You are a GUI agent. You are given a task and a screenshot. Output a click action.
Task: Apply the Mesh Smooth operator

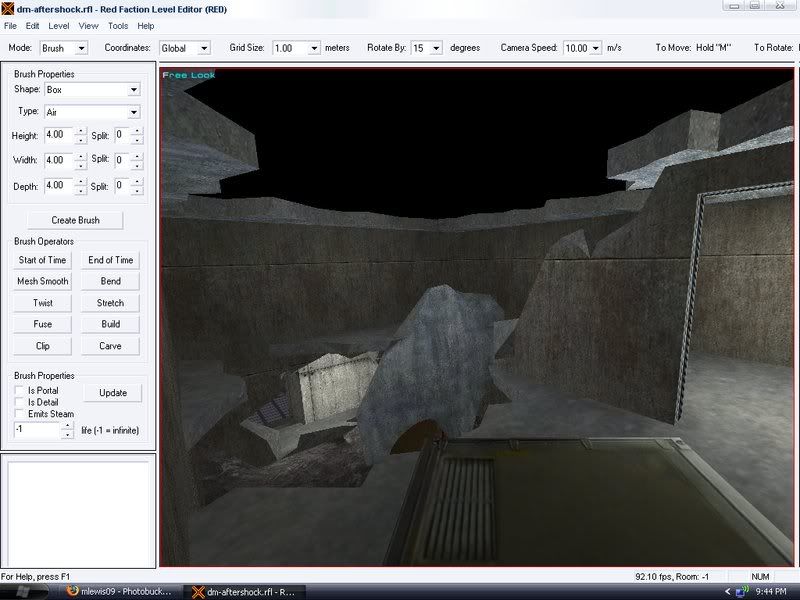coord(42,281)
